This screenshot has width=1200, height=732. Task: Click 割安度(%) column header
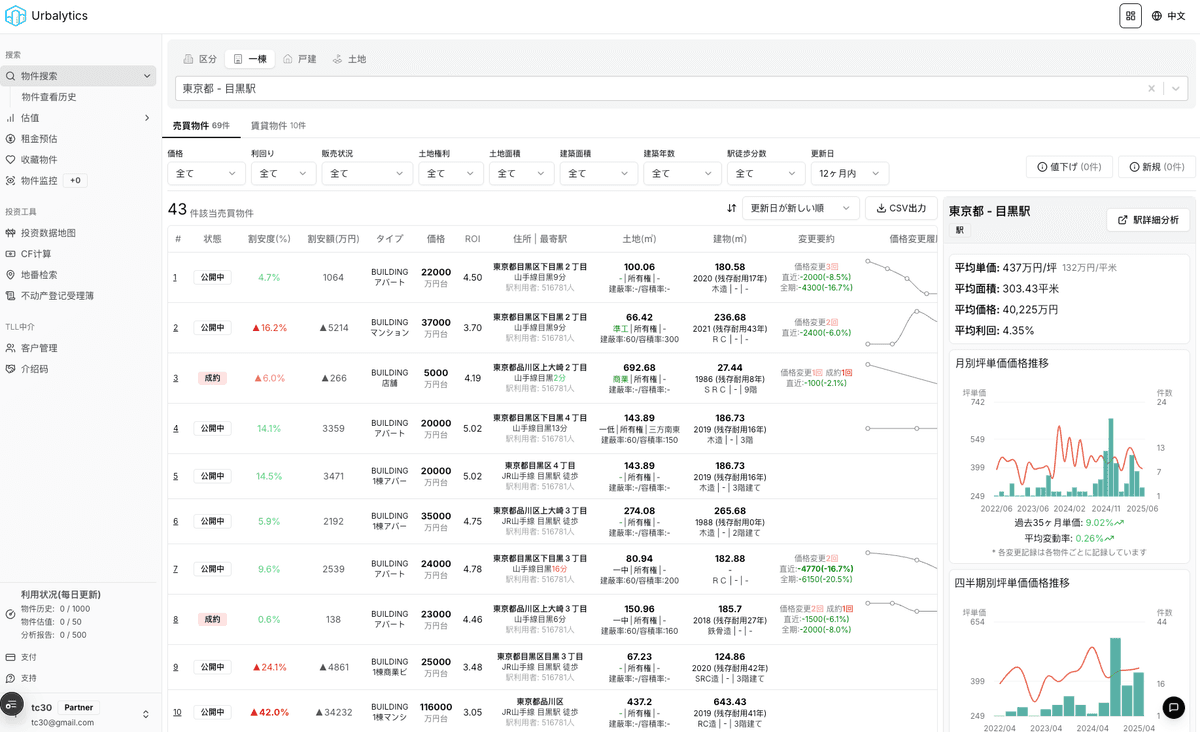click(x=269, y=239)
